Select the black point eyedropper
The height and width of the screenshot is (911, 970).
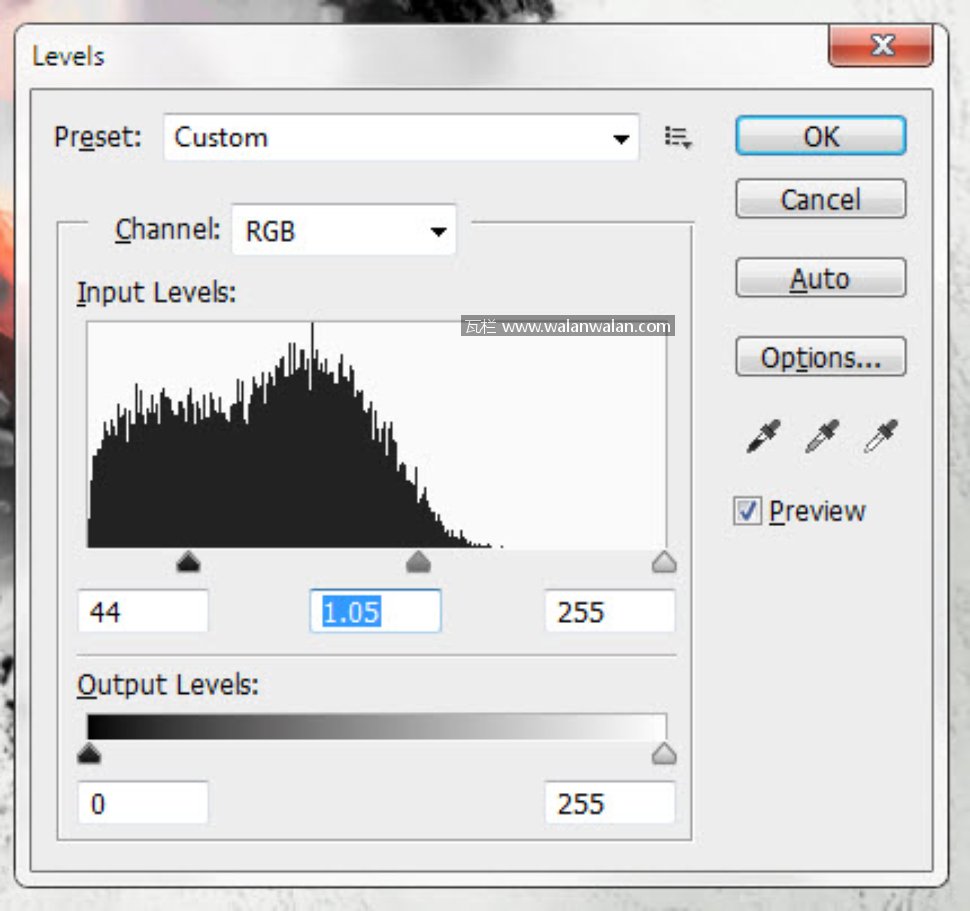click(763, 437)
